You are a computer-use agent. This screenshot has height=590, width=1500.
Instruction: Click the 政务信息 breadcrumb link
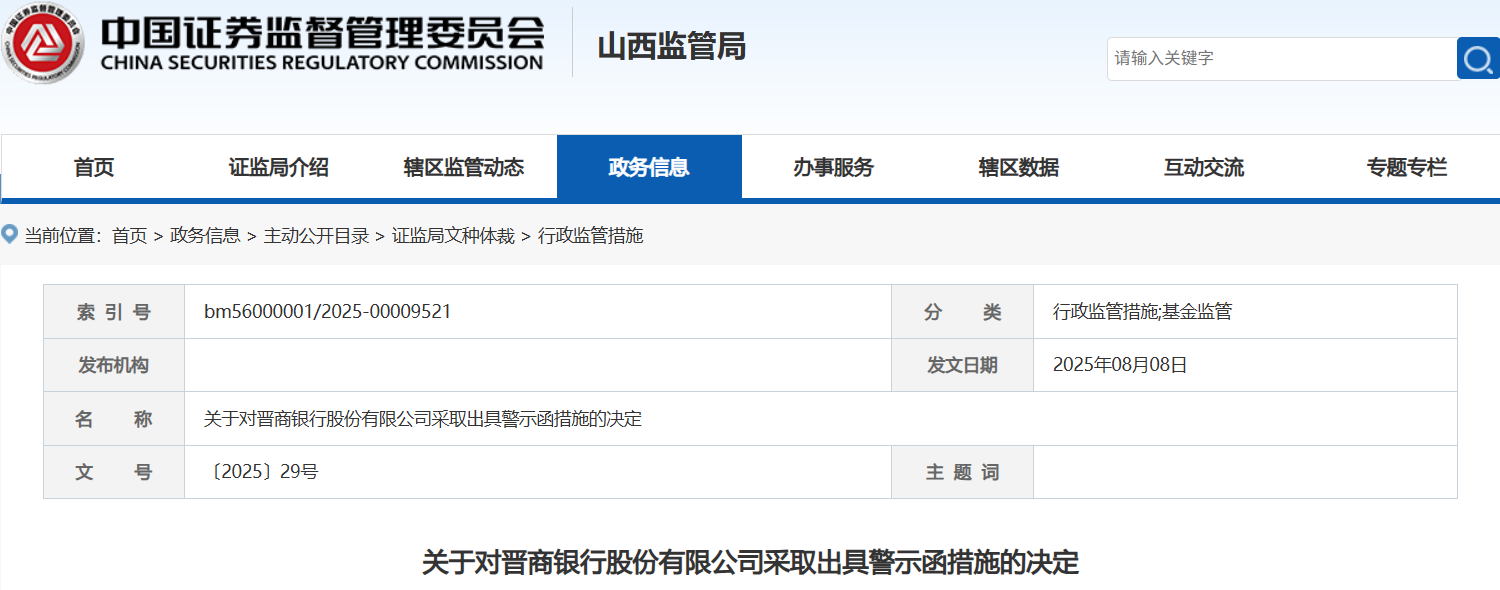205,236
